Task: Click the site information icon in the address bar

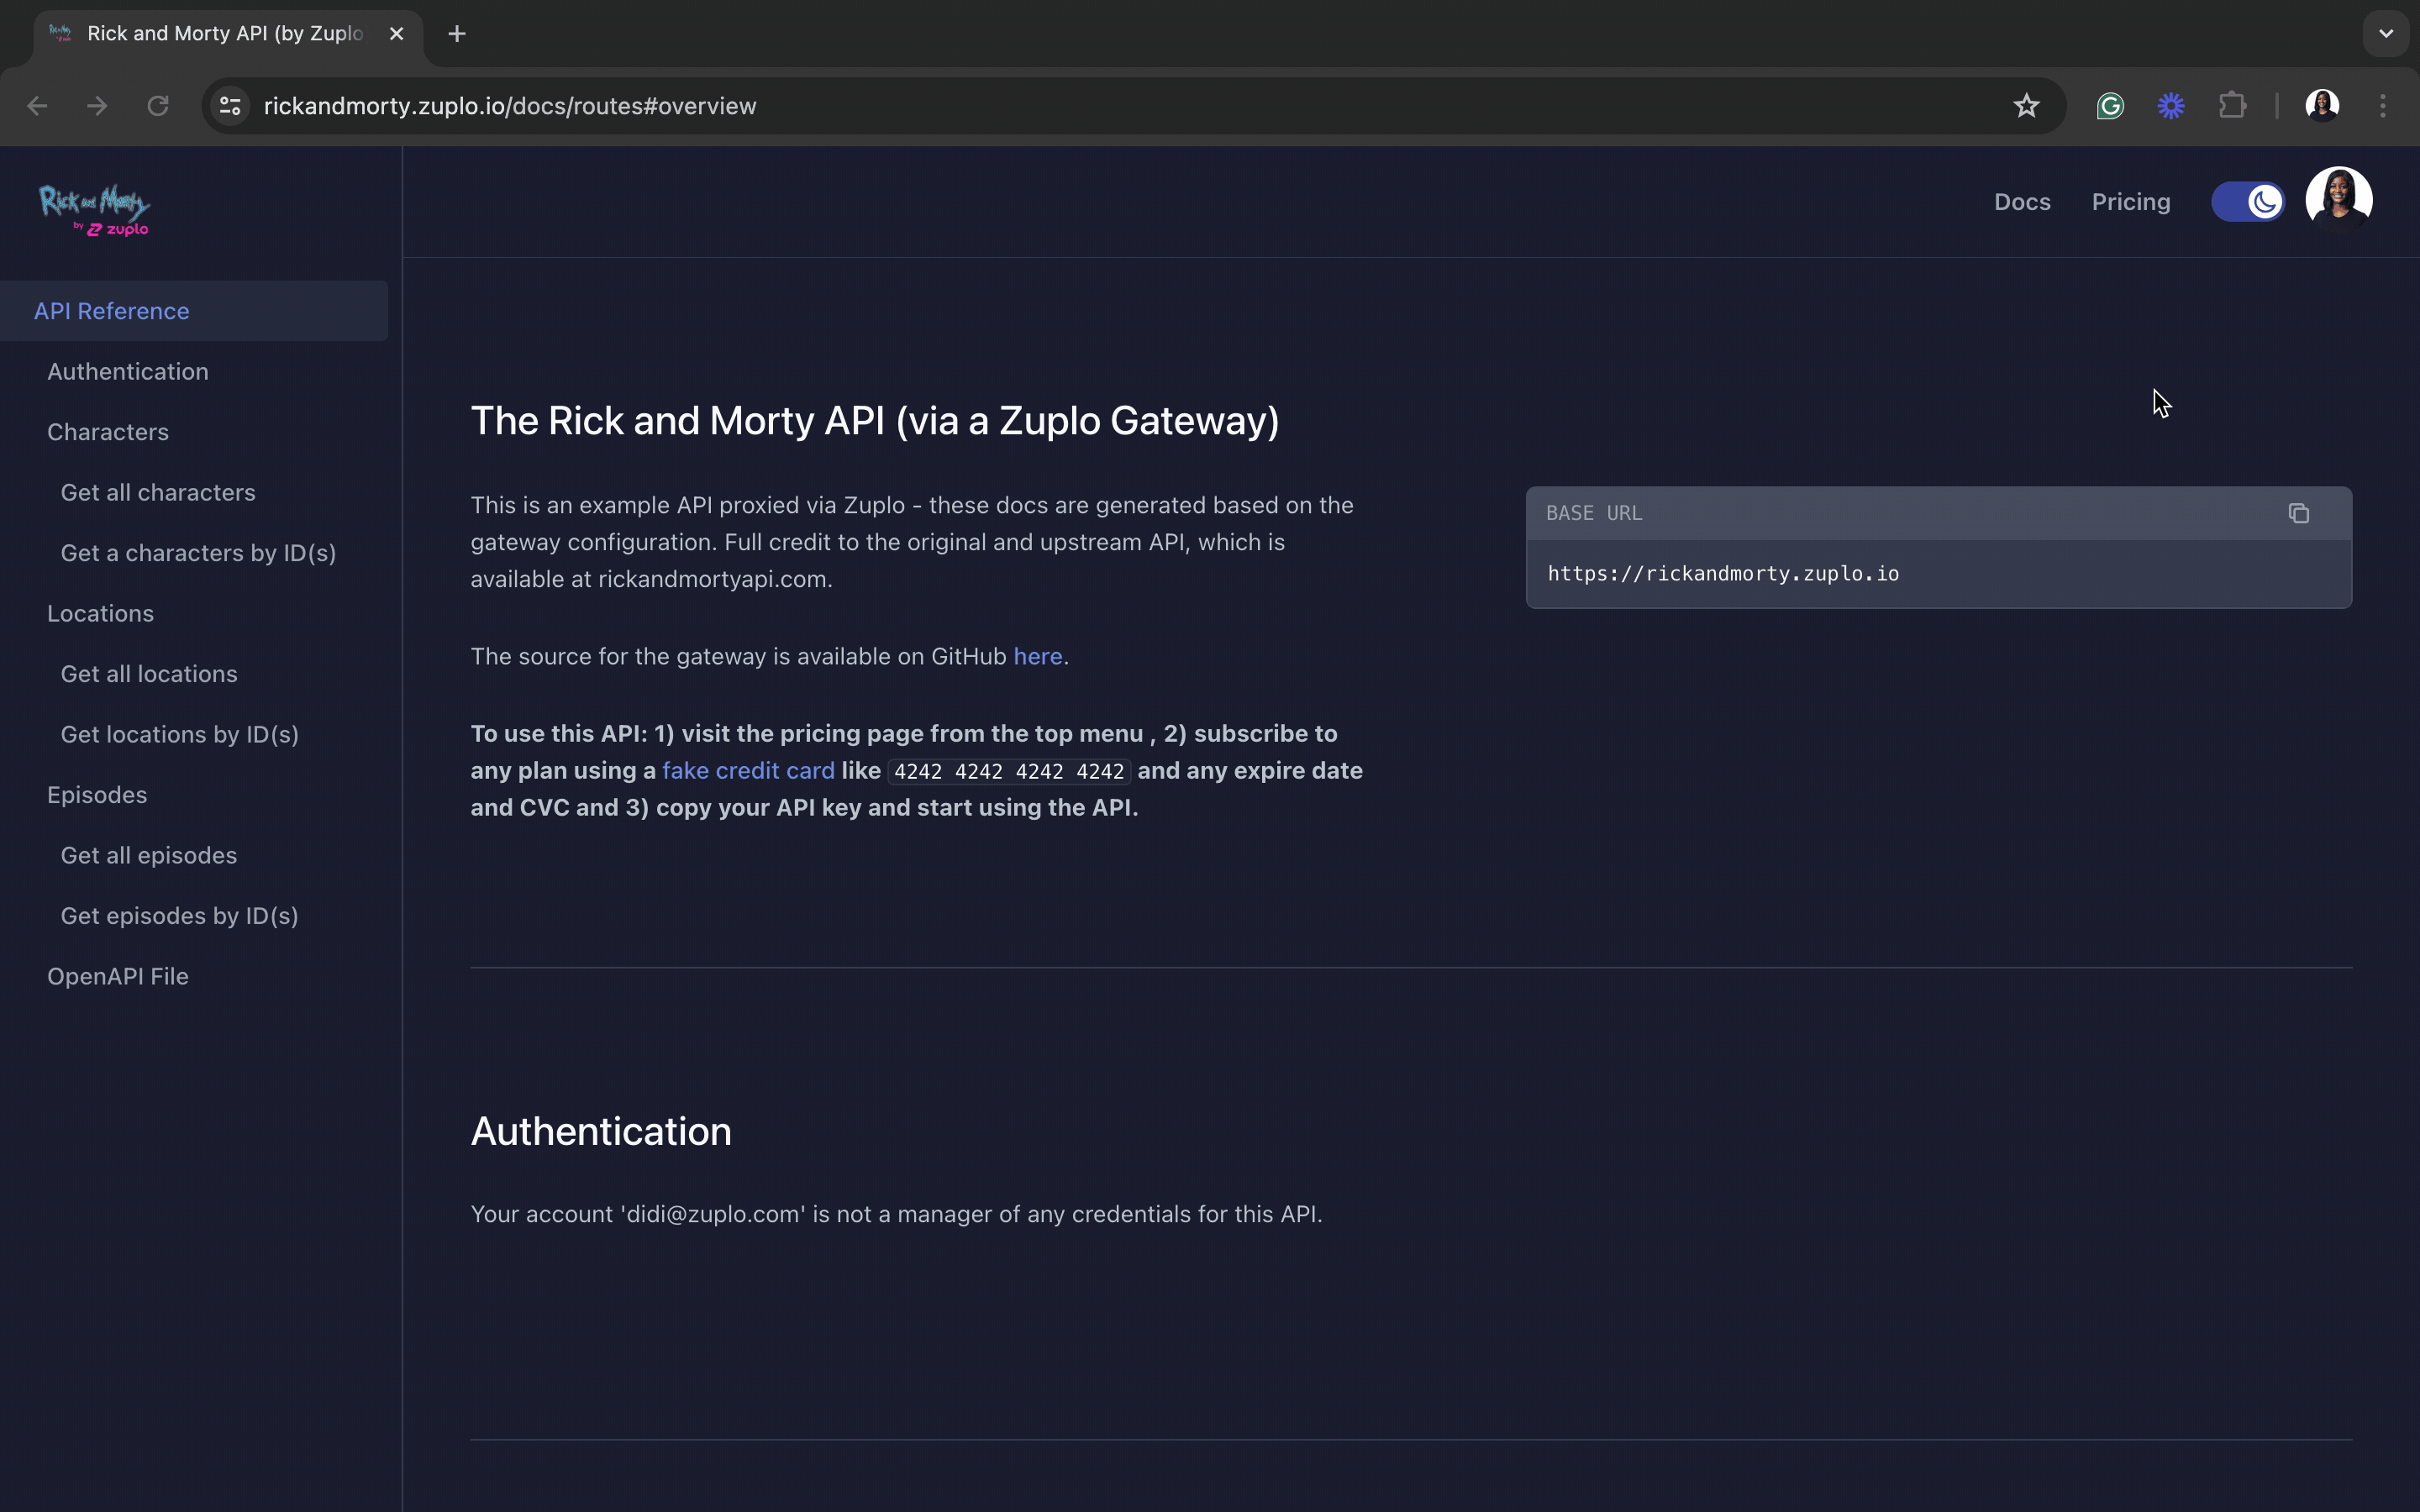Action: [x=229, y=105]
